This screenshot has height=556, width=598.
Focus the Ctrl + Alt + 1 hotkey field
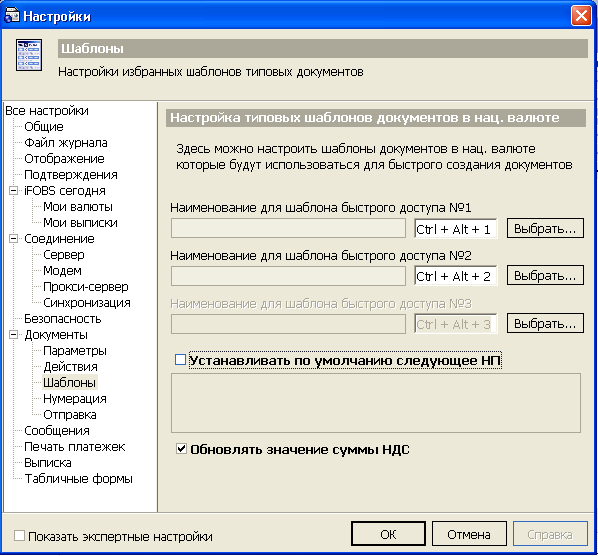click(x=456, y=229)
